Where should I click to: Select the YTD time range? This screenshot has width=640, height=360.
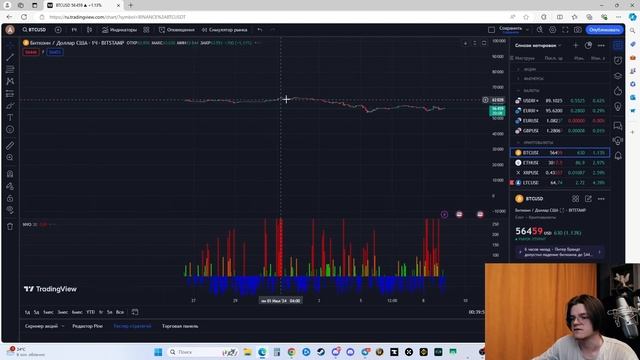tap(91, 312)
